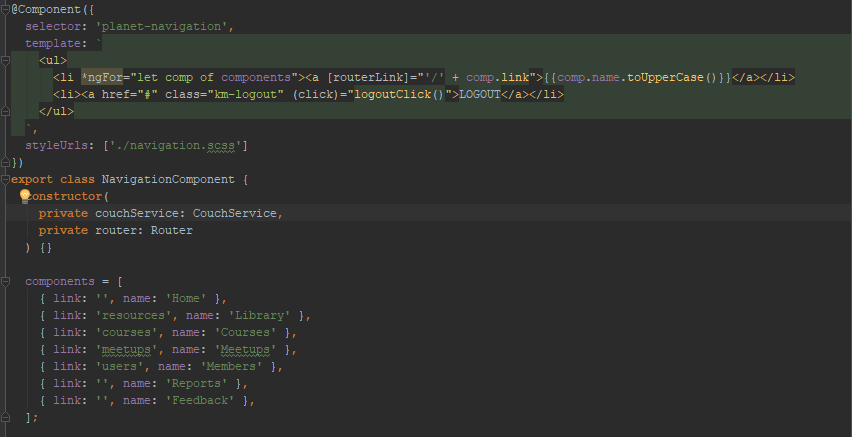Click the constructor keyword
852x437 pixels.
pos(66,196)
